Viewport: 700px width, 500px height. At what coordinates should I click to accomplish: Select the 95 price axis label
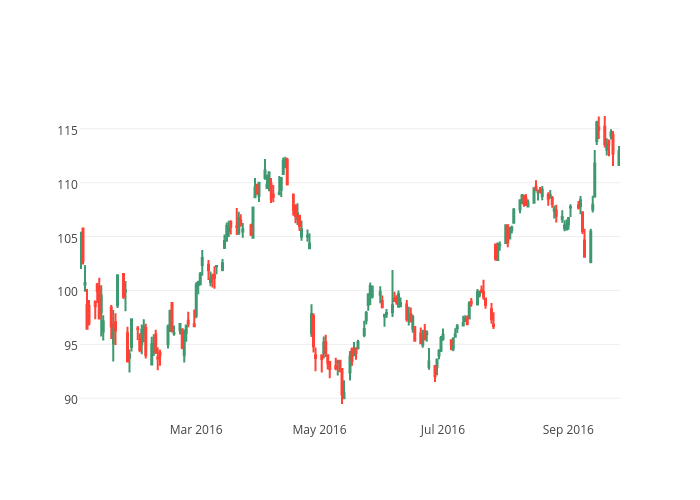pos(70,345)
